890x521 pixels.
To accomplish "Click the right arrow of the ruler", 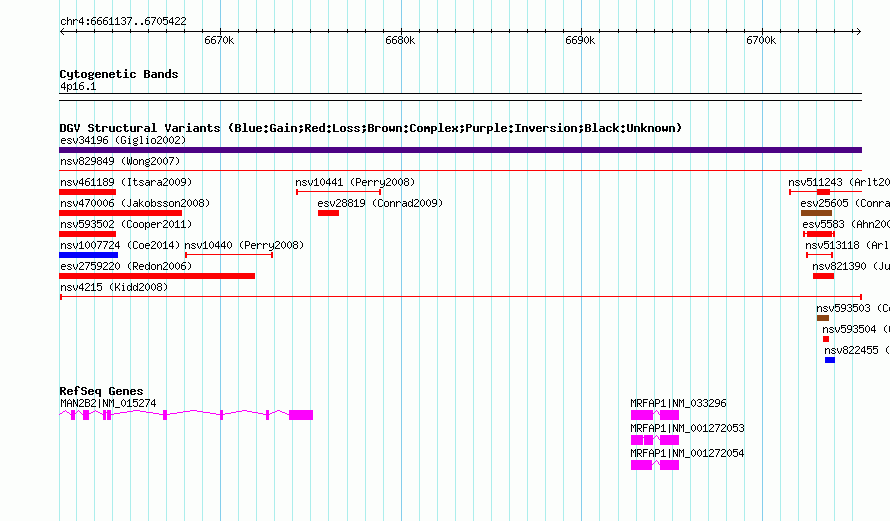I will click(858, 31).
